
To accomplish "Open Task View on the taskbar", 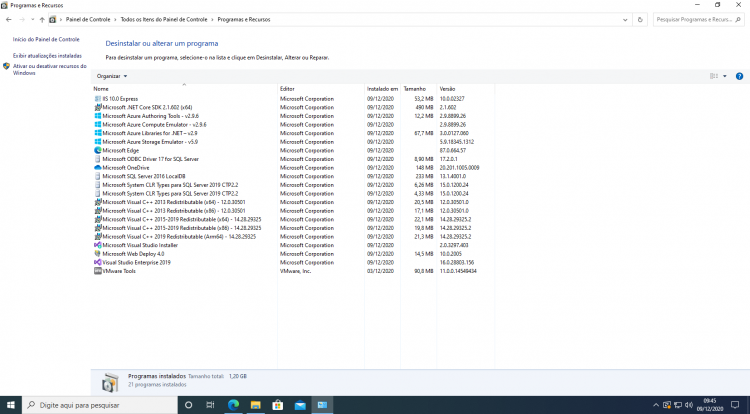I will tap(210, 405).
